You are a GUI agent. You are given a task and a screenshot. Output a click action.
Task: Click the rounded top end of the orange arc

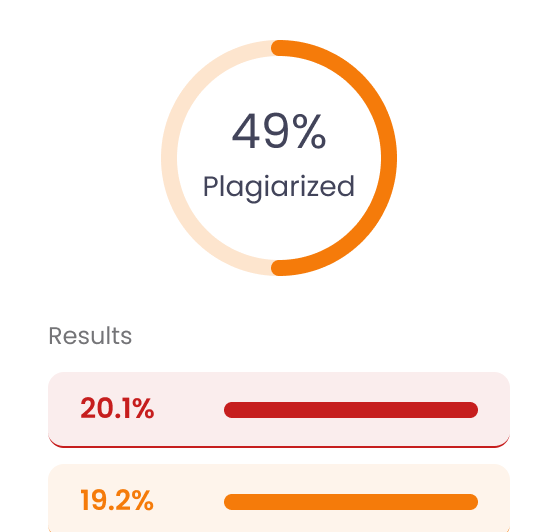(279, 48)
